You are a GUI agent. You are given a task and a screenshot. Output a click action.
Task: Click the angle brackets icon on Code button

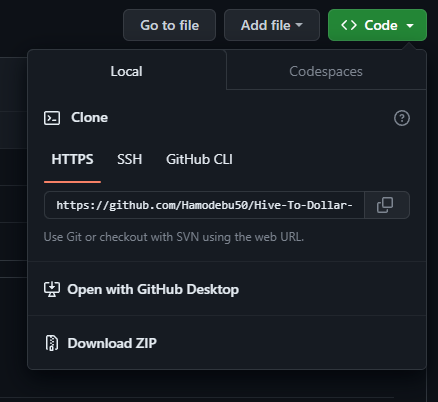[x=349, y=25]
